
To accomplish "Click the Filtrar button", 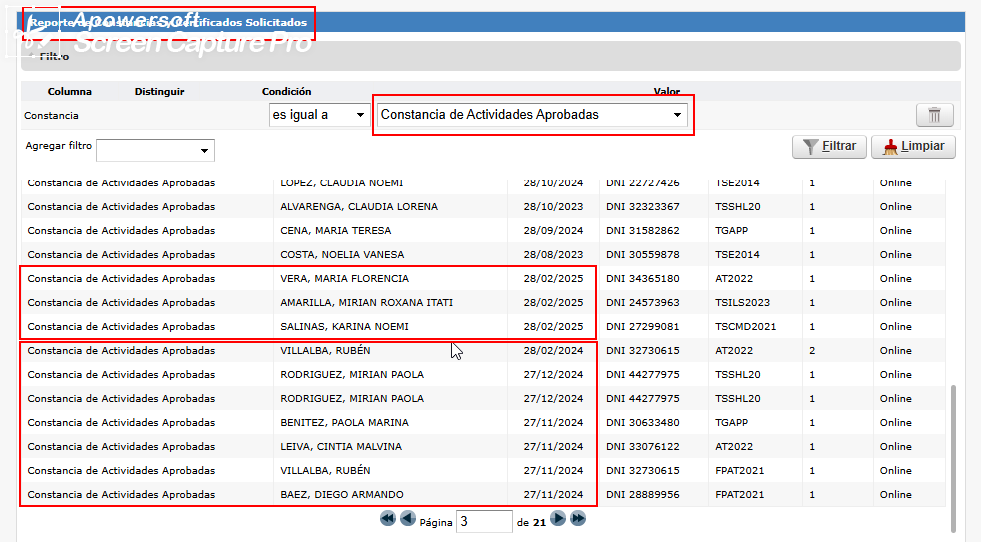I will click(x=829, y=147).
